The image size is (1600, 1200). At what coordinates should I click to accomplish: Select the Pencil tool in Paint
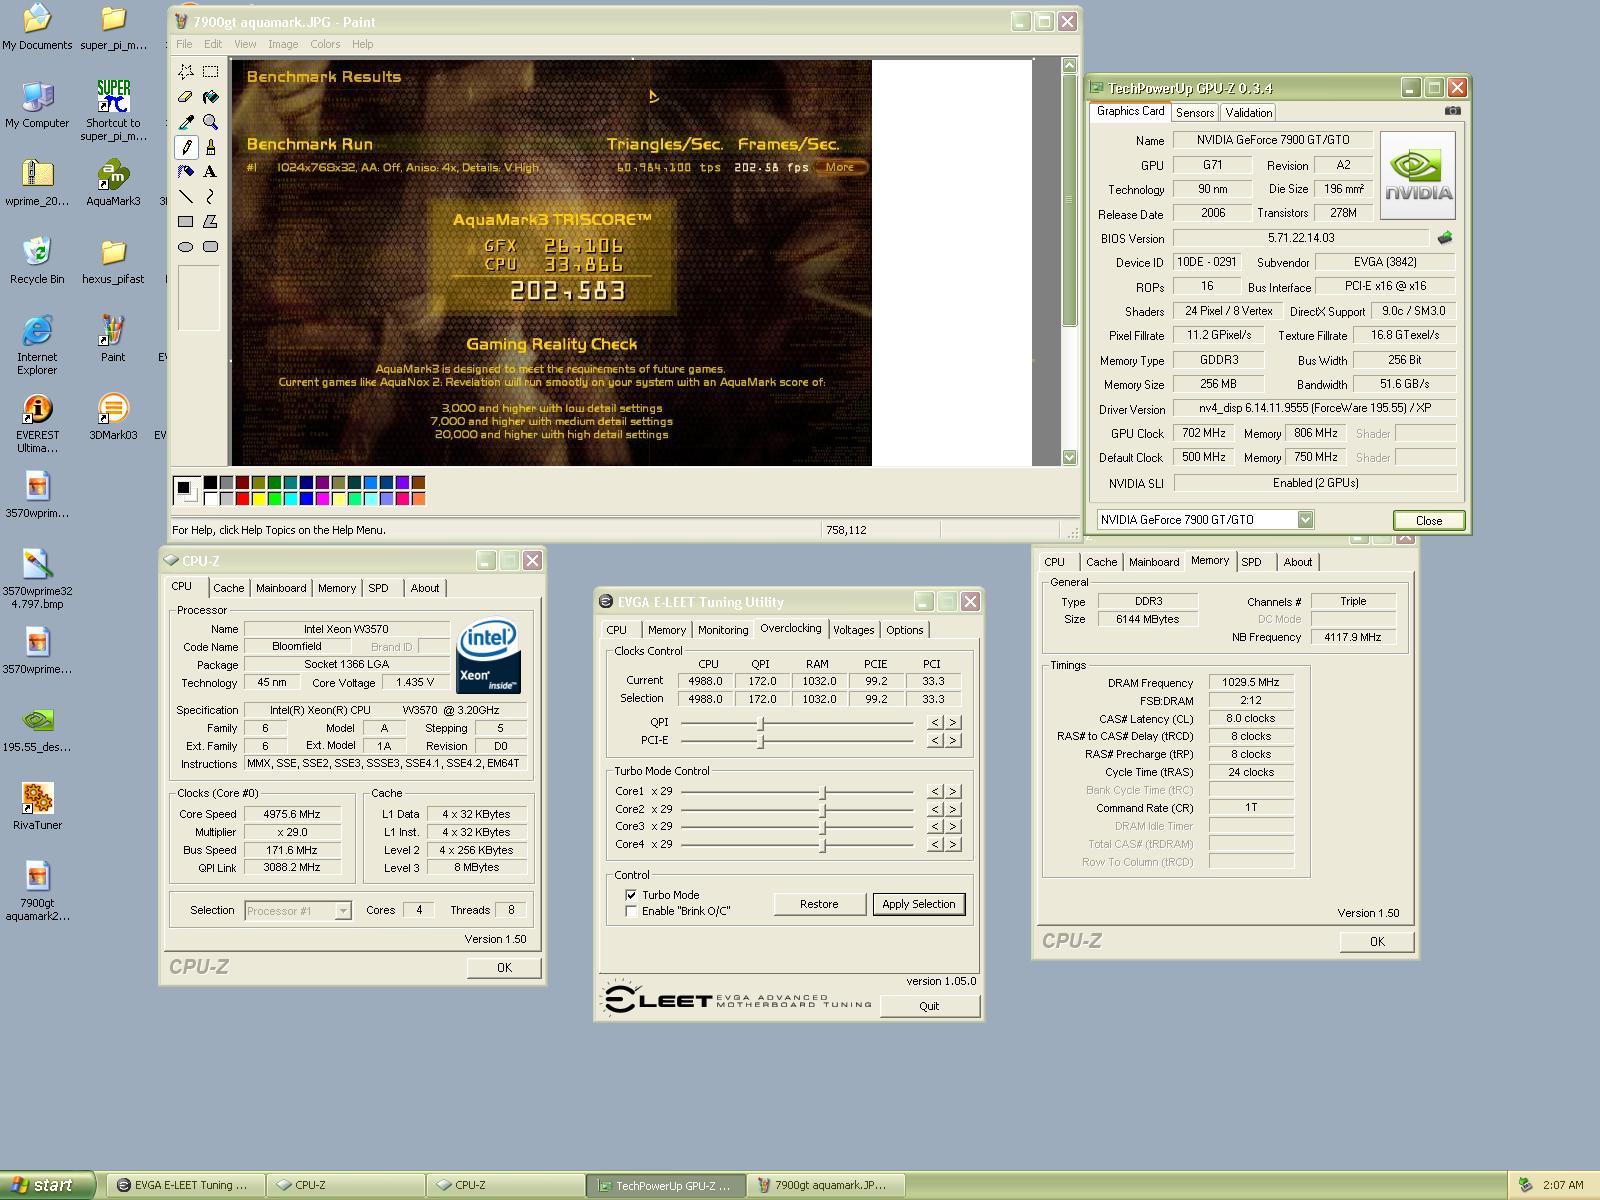click(x=186, y=147)
